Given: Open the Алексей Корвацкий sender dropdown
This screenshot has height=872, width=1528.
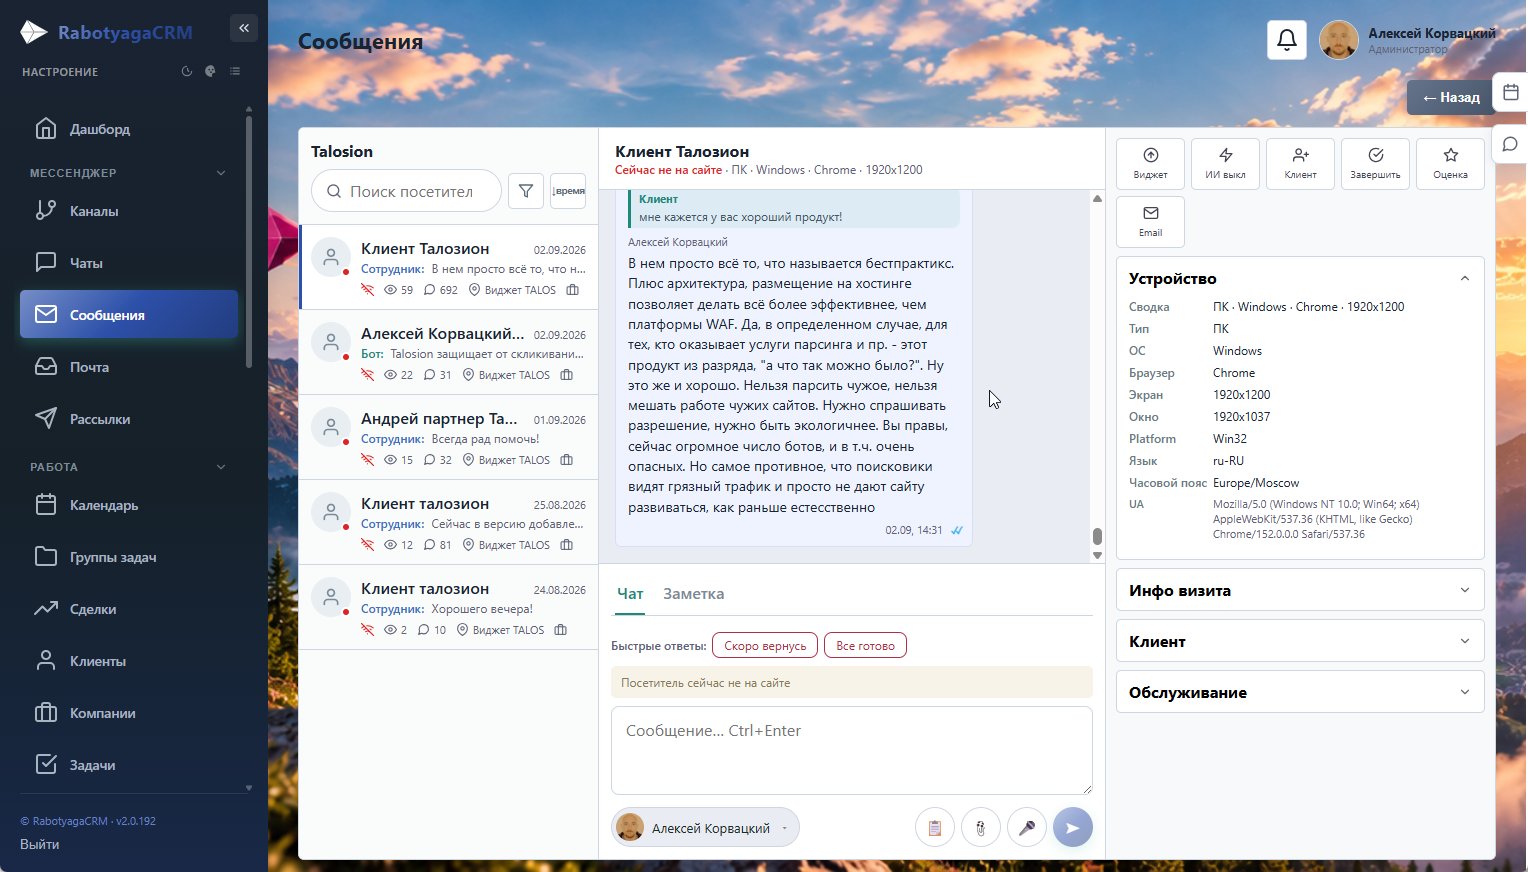Looking at the screenshot, I should [705, 828].
